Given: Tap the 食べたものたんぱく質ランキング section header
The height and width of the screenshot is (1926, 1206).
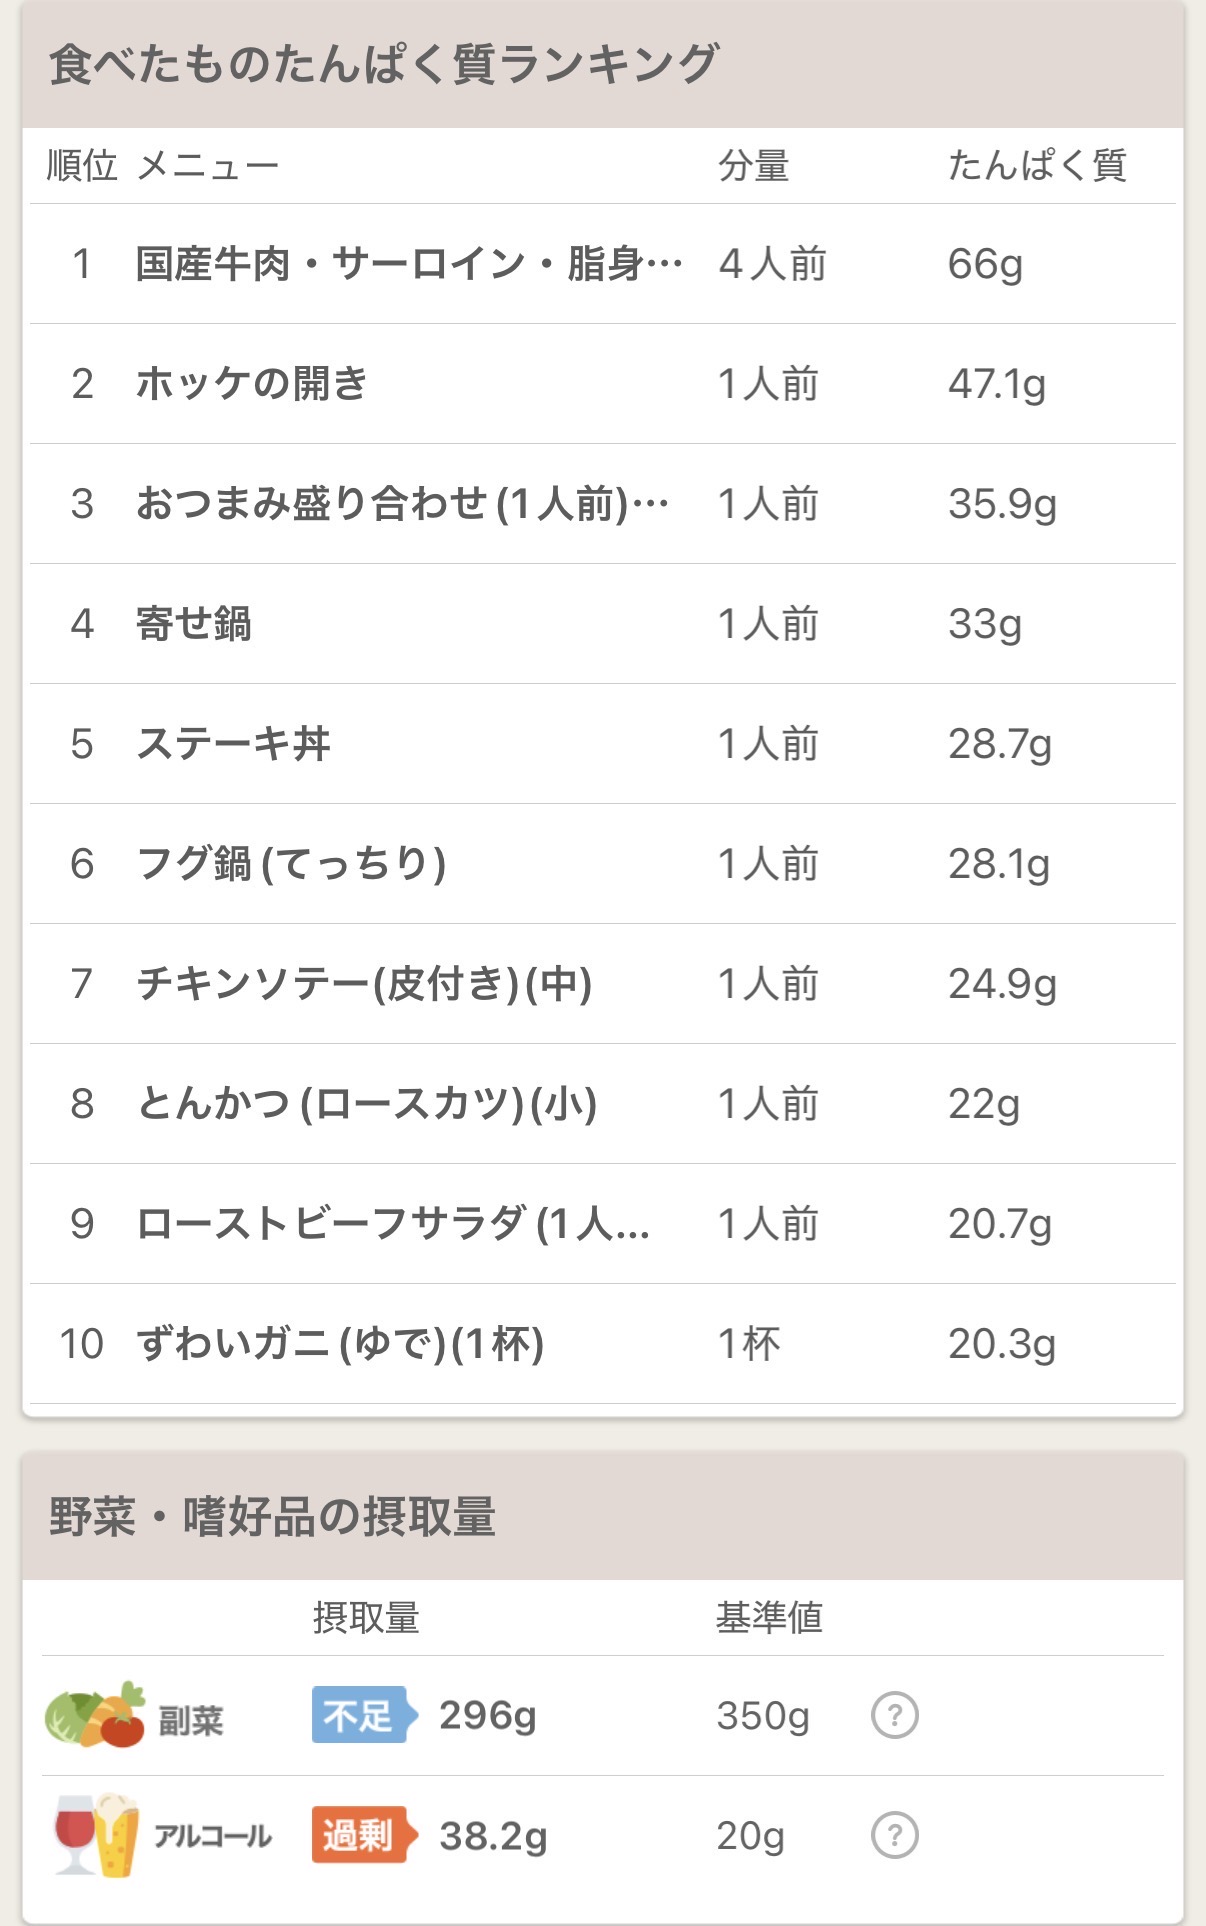Looking at the screenshot, I should click(384, 64).
